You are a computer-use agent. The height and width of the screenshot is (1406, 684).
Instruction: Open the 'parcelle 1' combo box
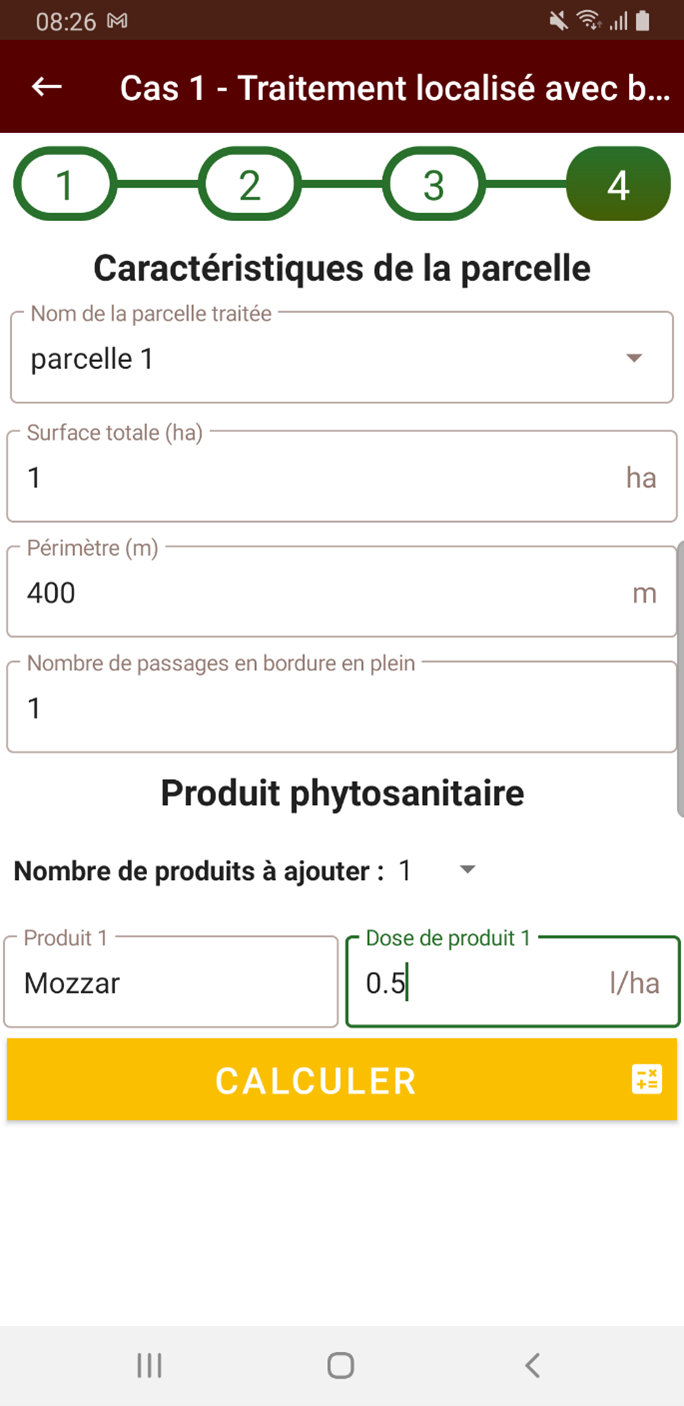(342, 358)
